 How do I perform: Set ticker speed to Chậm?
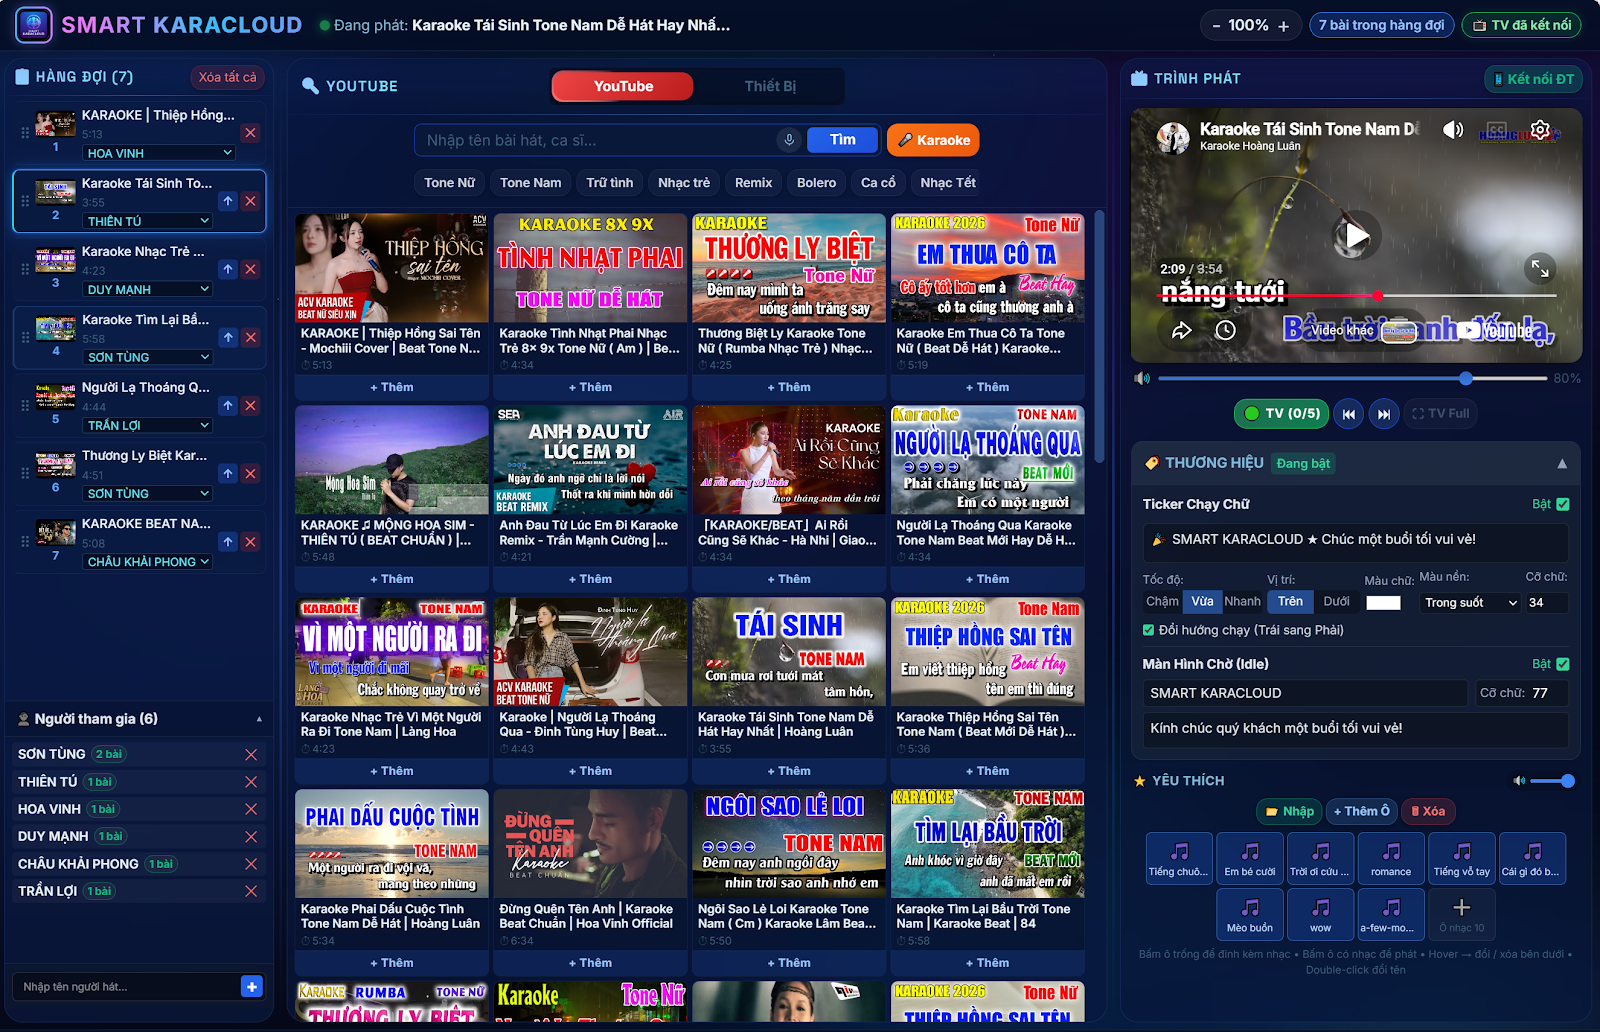[x=1162, y=602]
